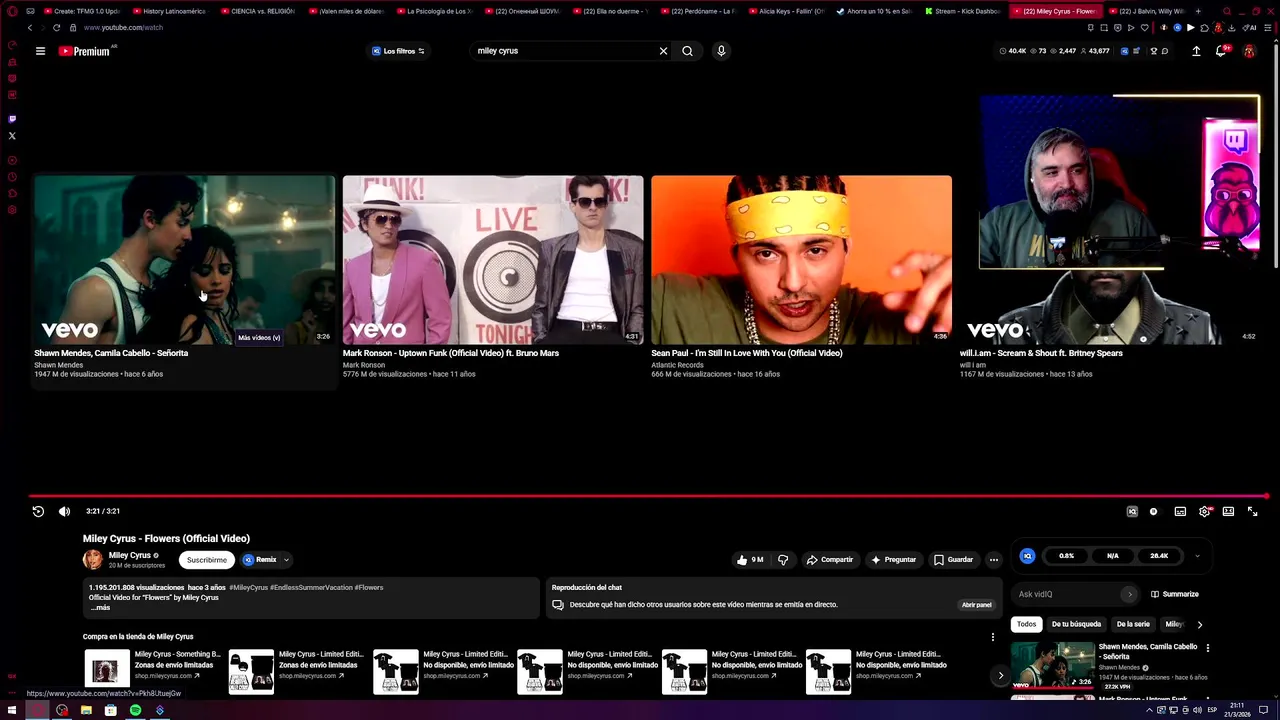Open the Create upload icon in header
Image resolution: width=1280 pixels, height=720 pixels.
1196,51
